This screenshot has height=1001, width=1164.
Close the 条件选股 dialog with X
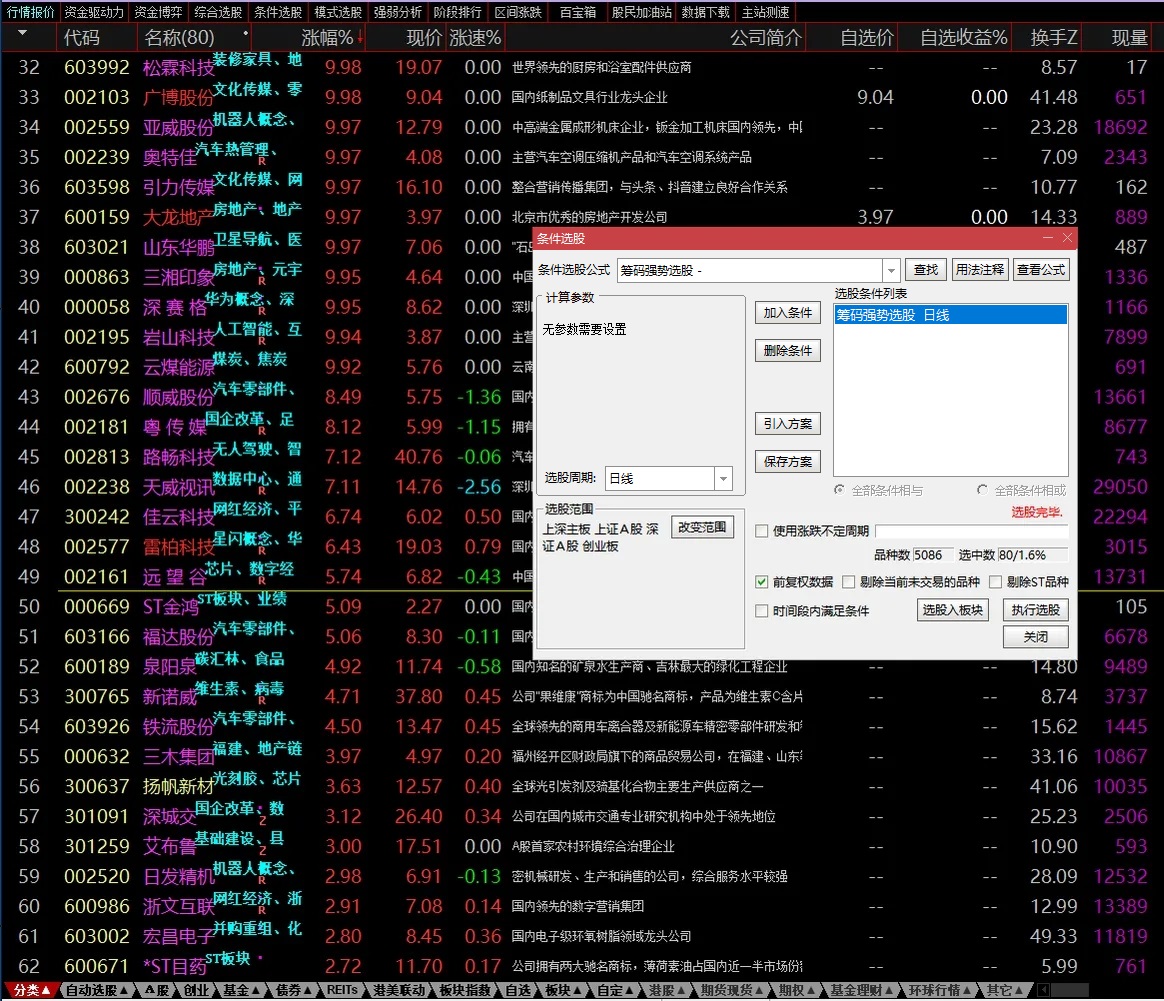tap(1068, 238)
